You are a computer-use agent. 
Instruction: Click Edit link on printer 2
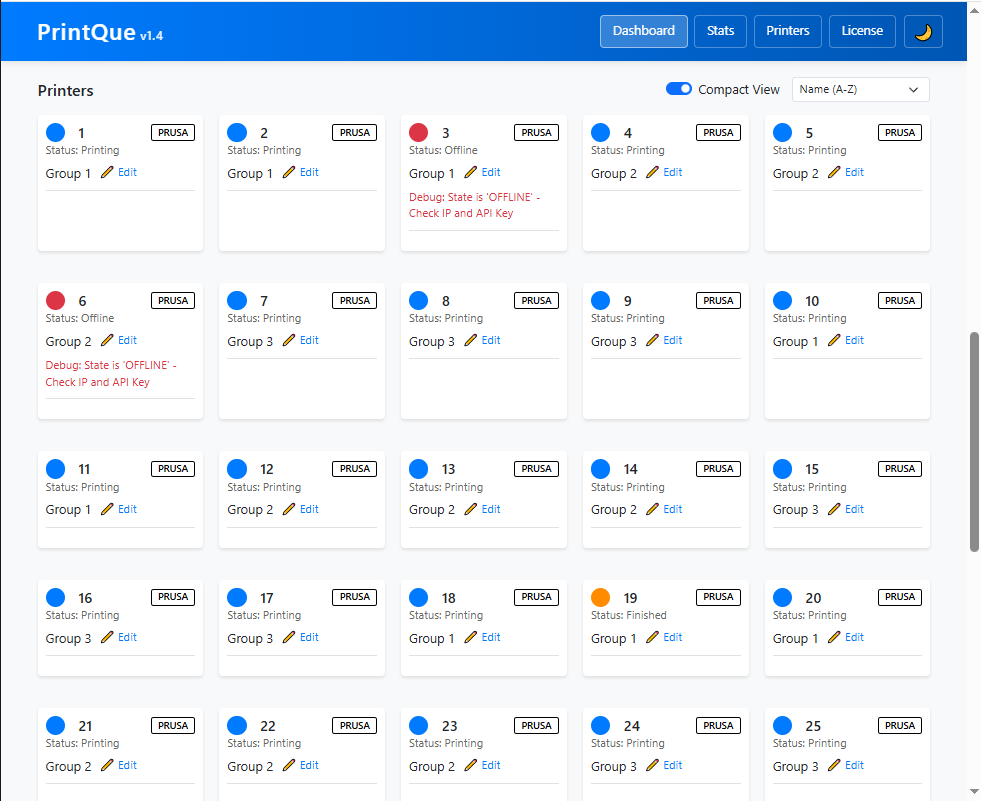pyautogui.click(x=309, y=172)
